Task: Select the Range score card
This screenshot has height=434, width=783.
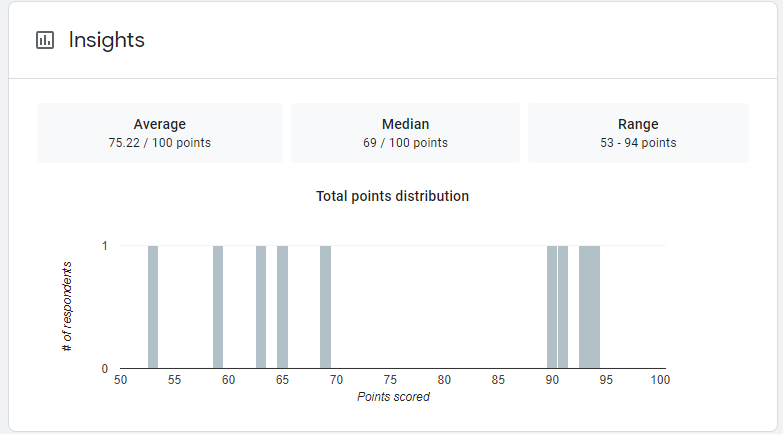Action: coord(638,133)
